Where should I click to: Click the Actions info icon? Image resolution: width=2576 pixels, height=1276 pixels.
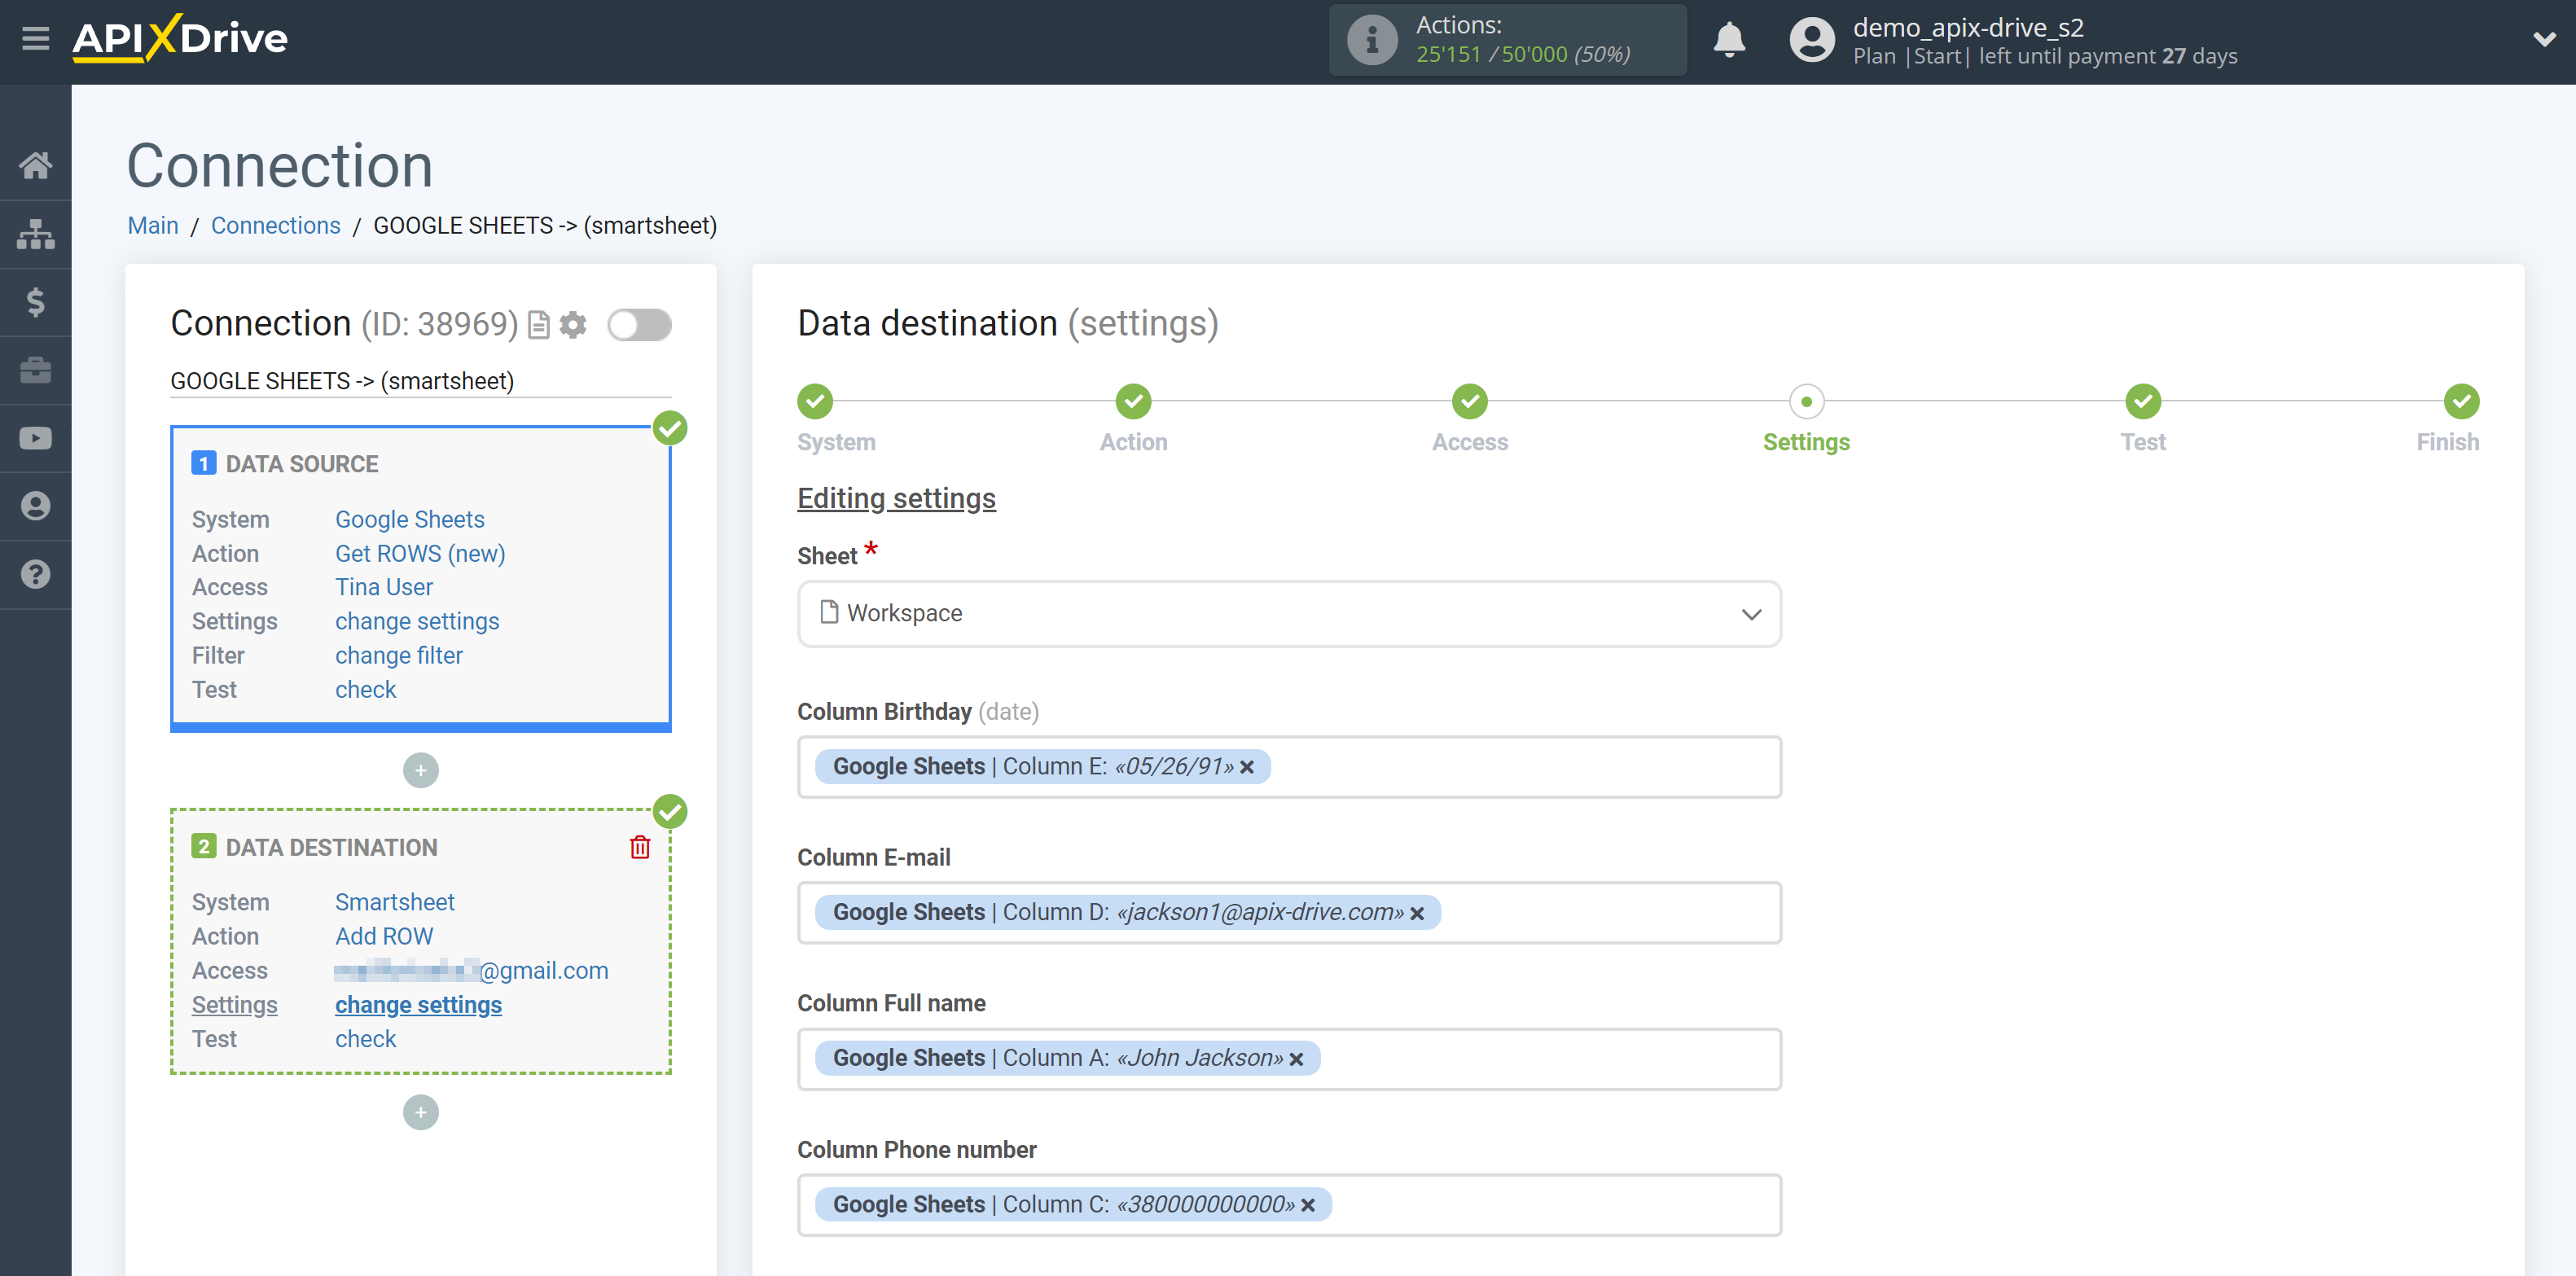[1372, 40]
